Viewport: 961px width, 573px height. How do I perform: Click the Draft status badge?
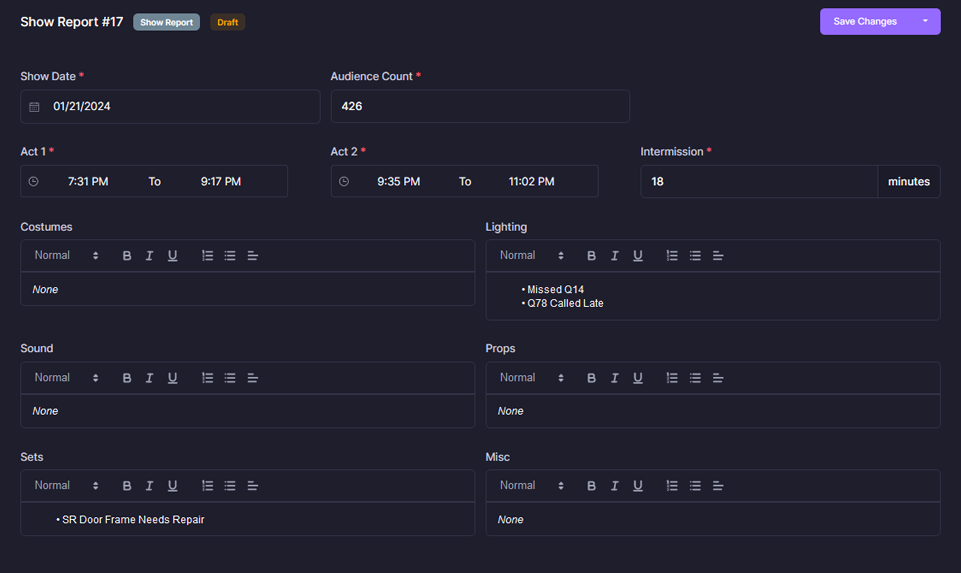click(x=227, y=22)
